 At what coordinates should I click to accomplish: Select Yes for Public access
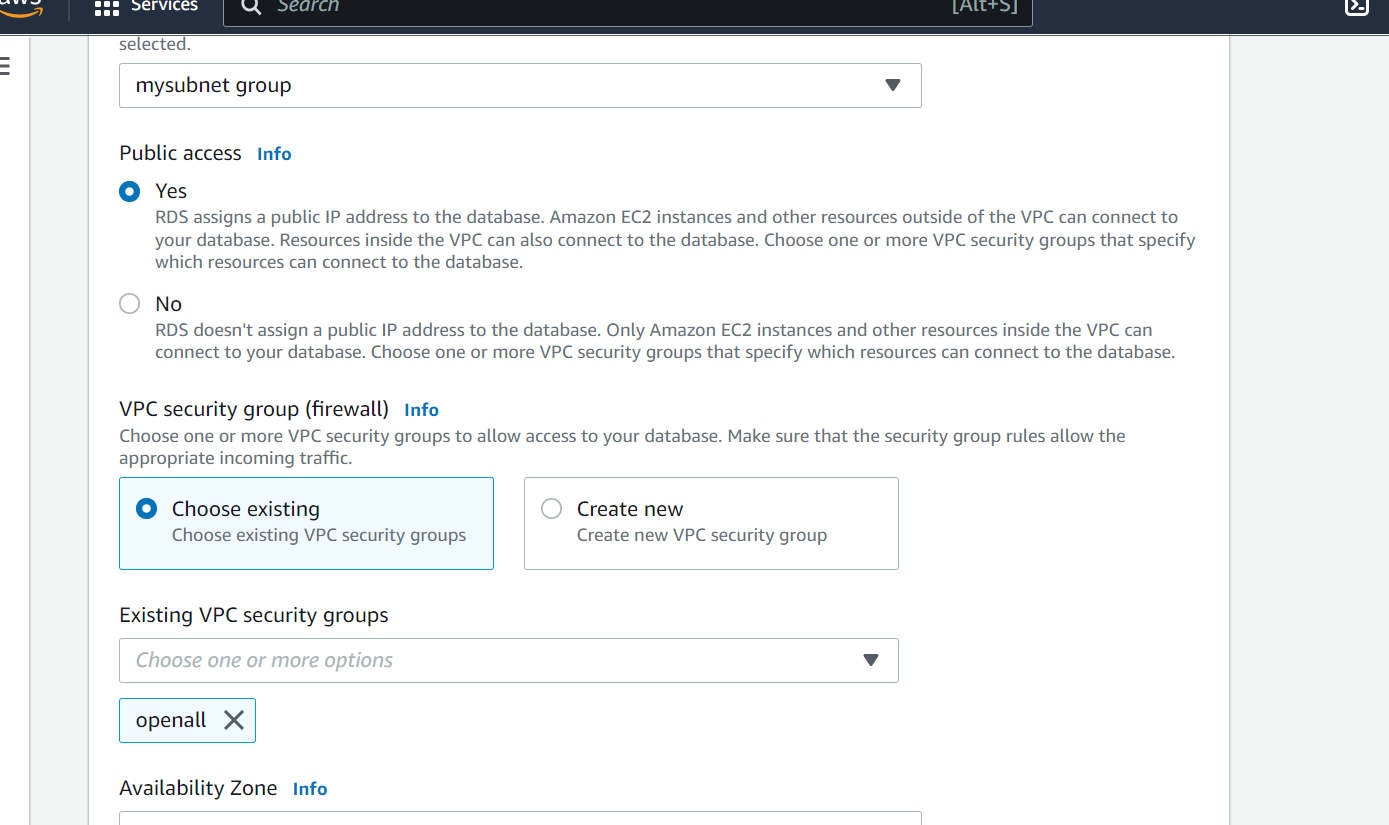click(129, 191)
